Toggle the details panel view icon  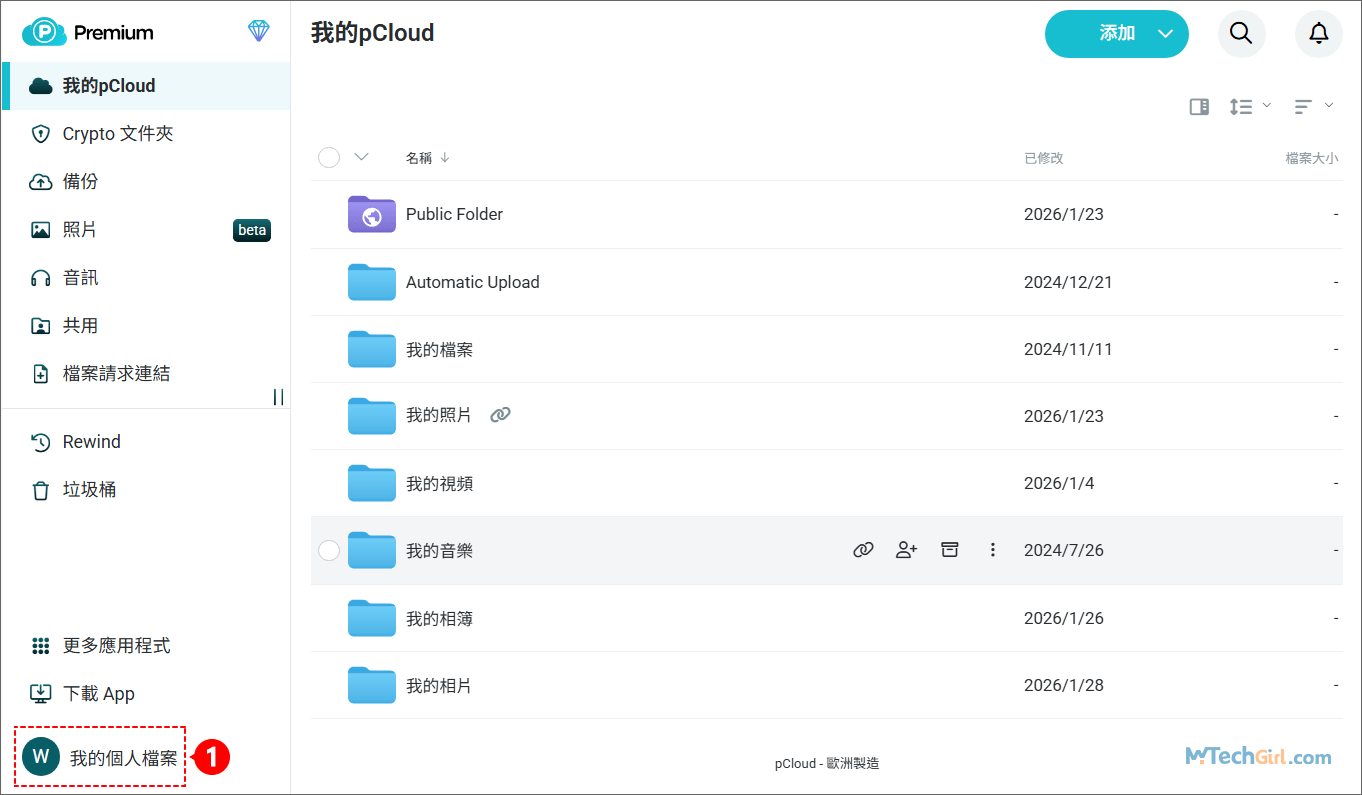pos(1199,106)
